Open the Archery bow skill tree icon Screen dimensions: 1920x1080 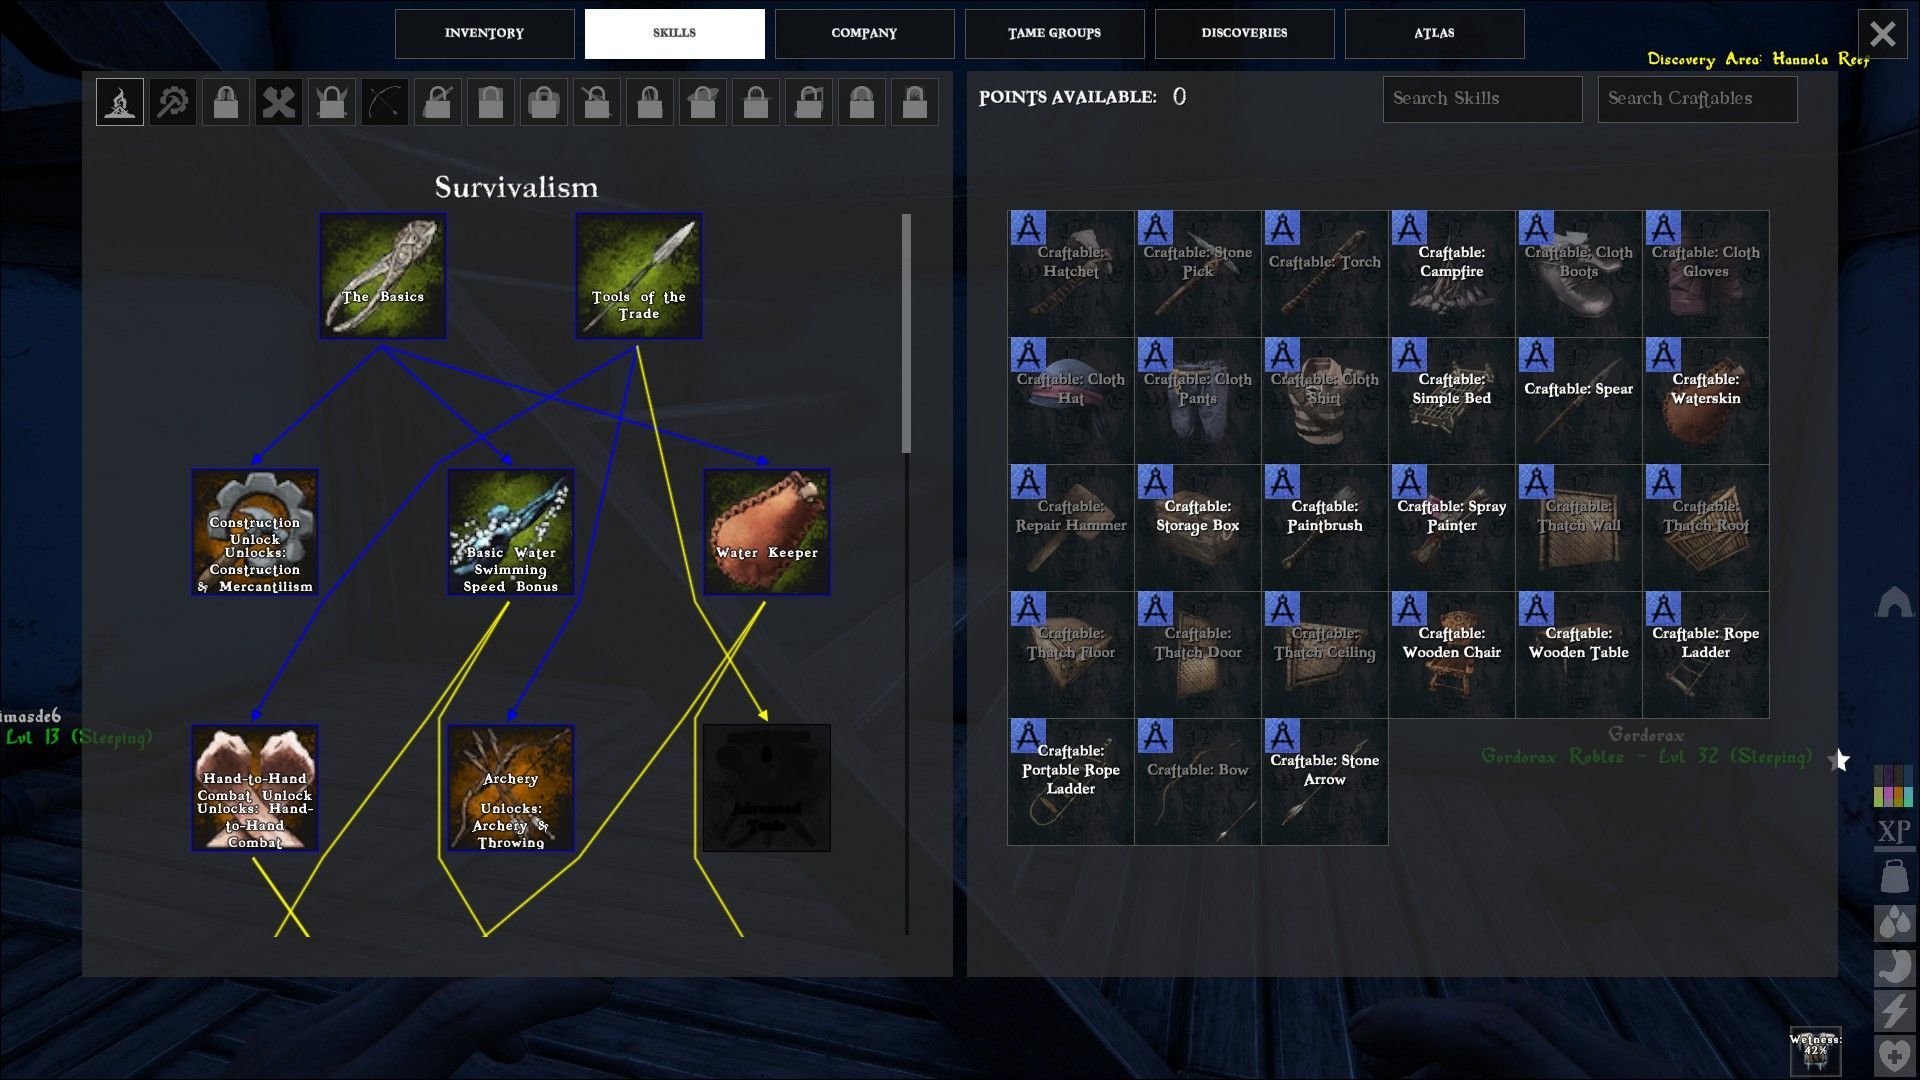(385, 102)
